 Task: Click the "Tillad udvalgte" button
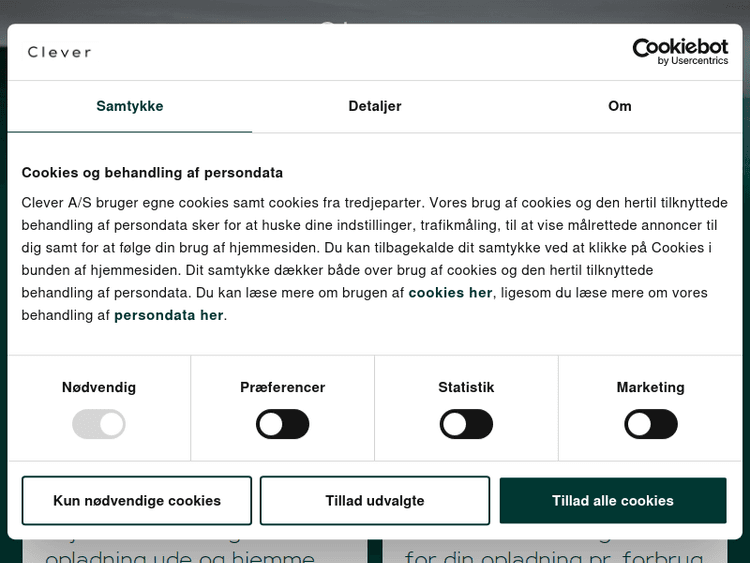point(375,501)
